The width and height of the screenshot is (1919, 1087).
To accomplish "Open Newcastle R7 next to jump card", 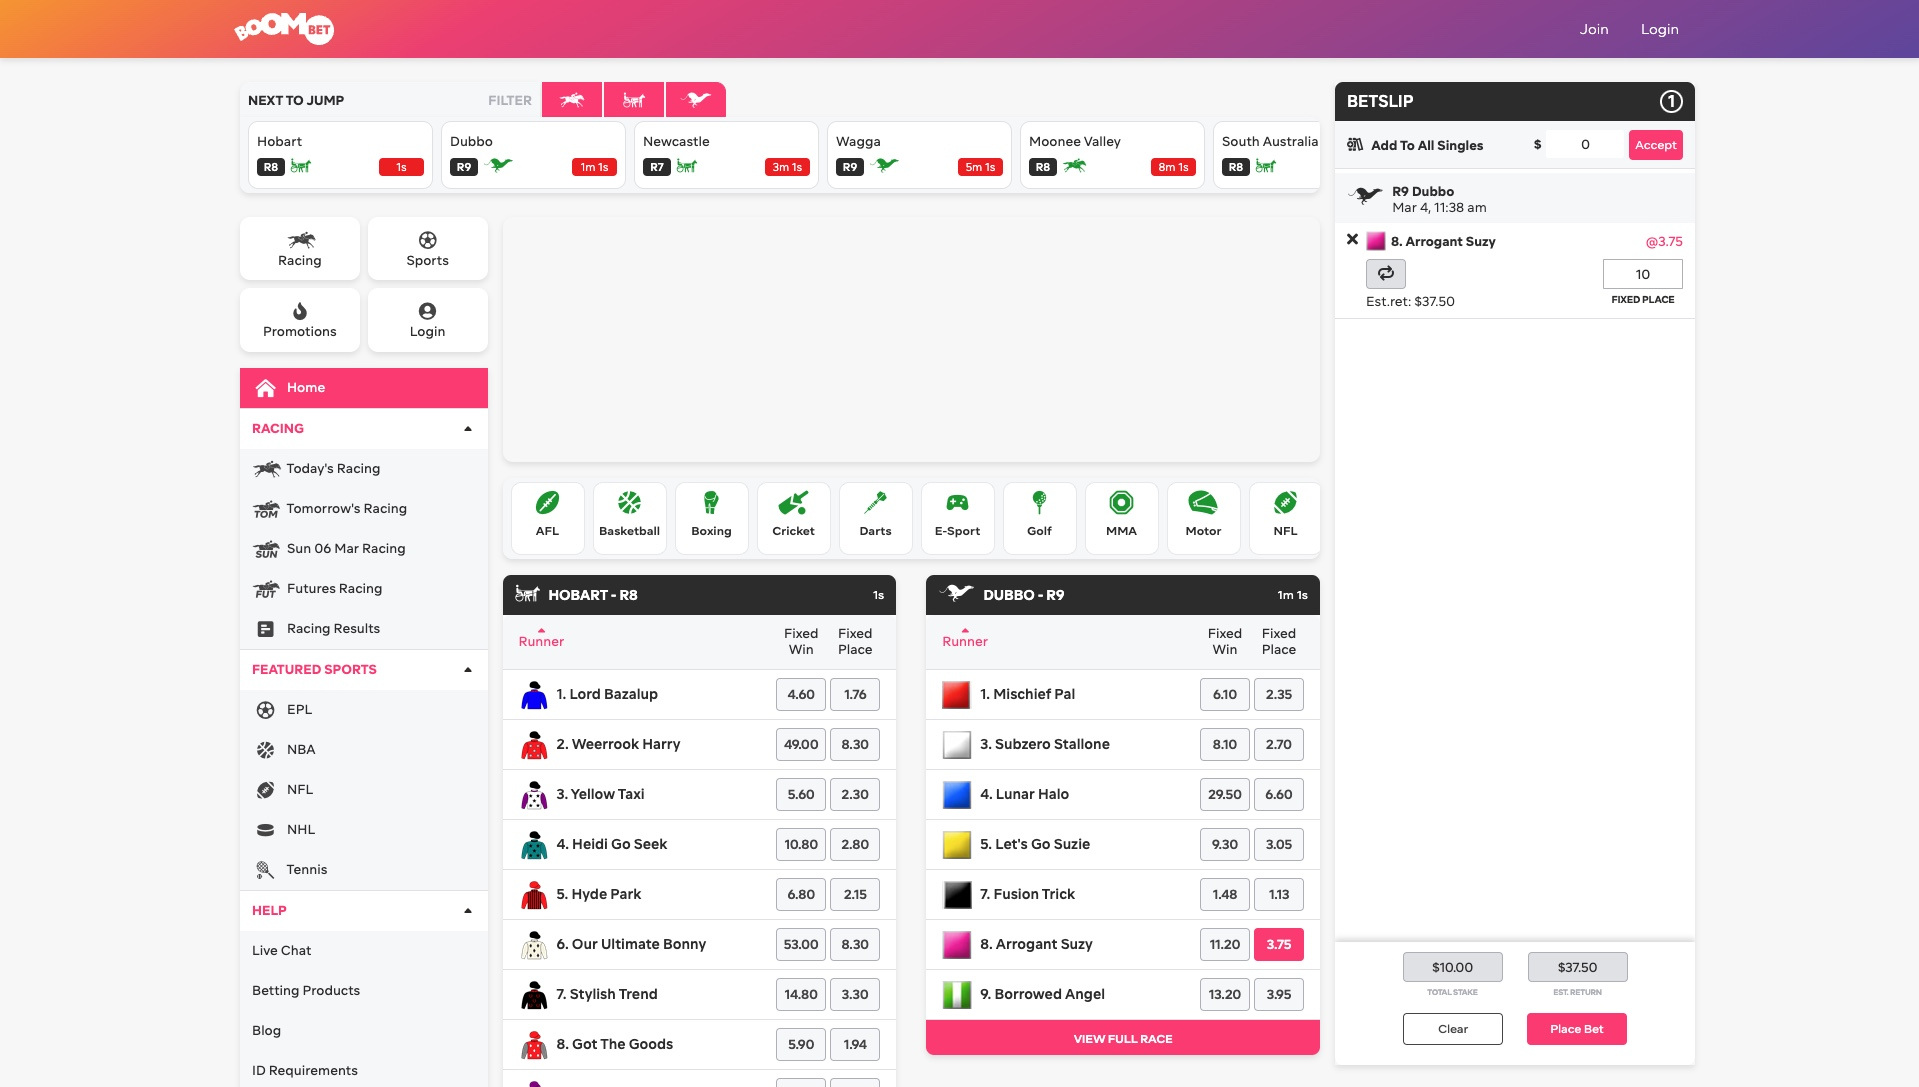I will 726,155.
